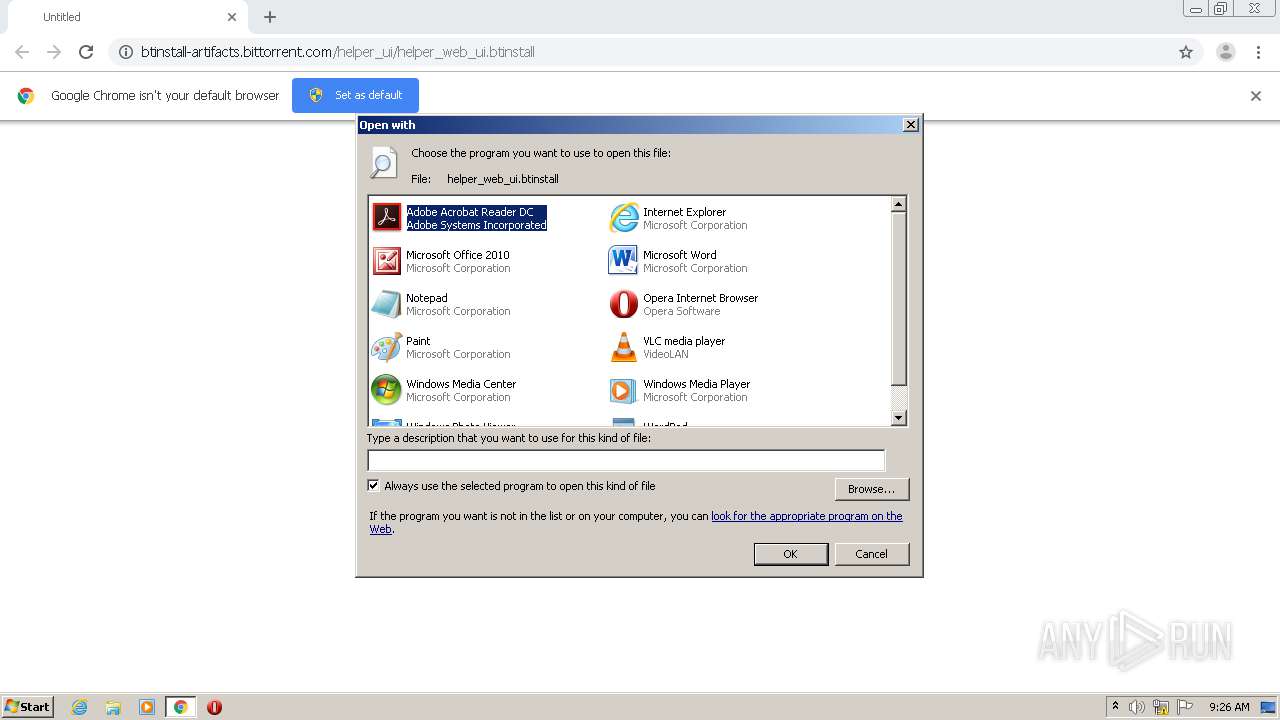This screenshot has height=720, width=1280.
Task: Dismiss the default browser infobar
Action: point(1256,96)
